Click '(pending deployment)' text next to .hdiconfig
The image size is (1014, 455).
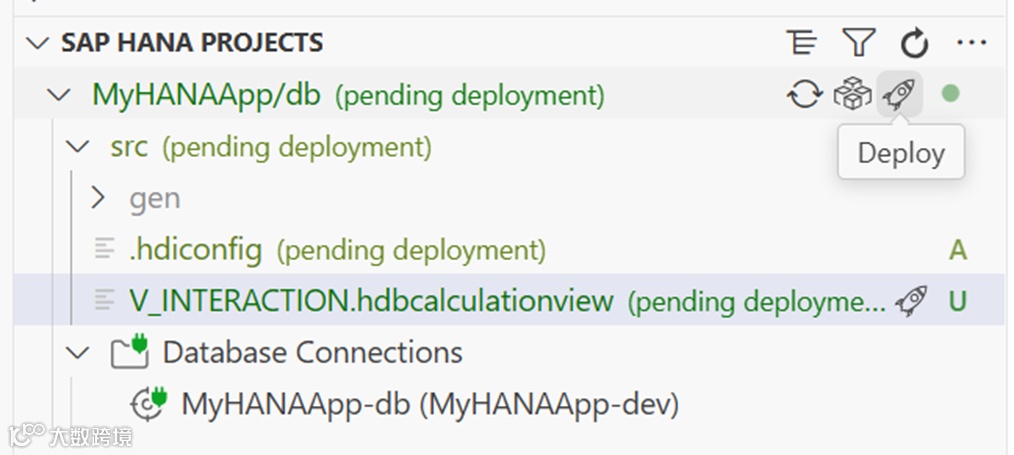411,250
